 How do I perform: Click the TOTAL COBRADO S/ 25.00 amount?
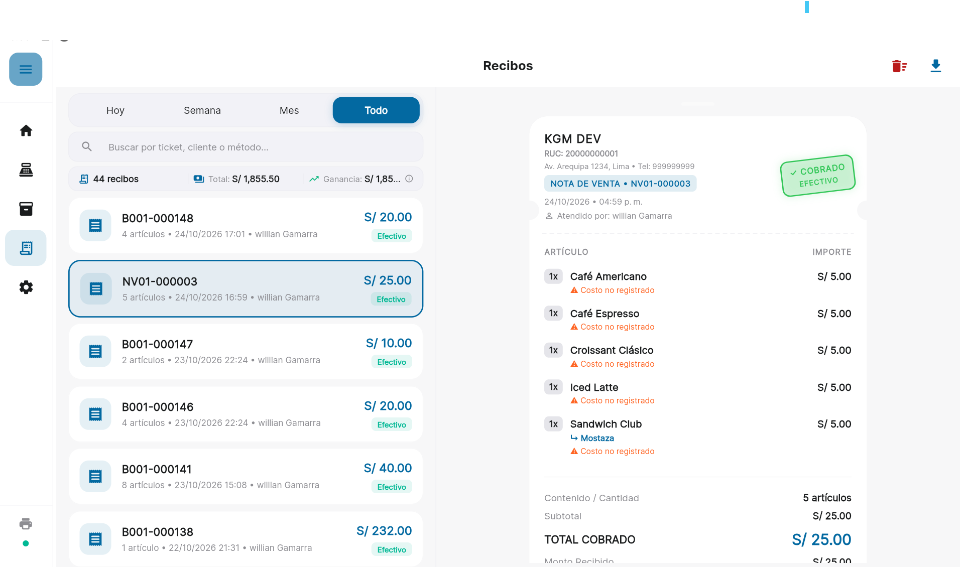click(821, 539)
